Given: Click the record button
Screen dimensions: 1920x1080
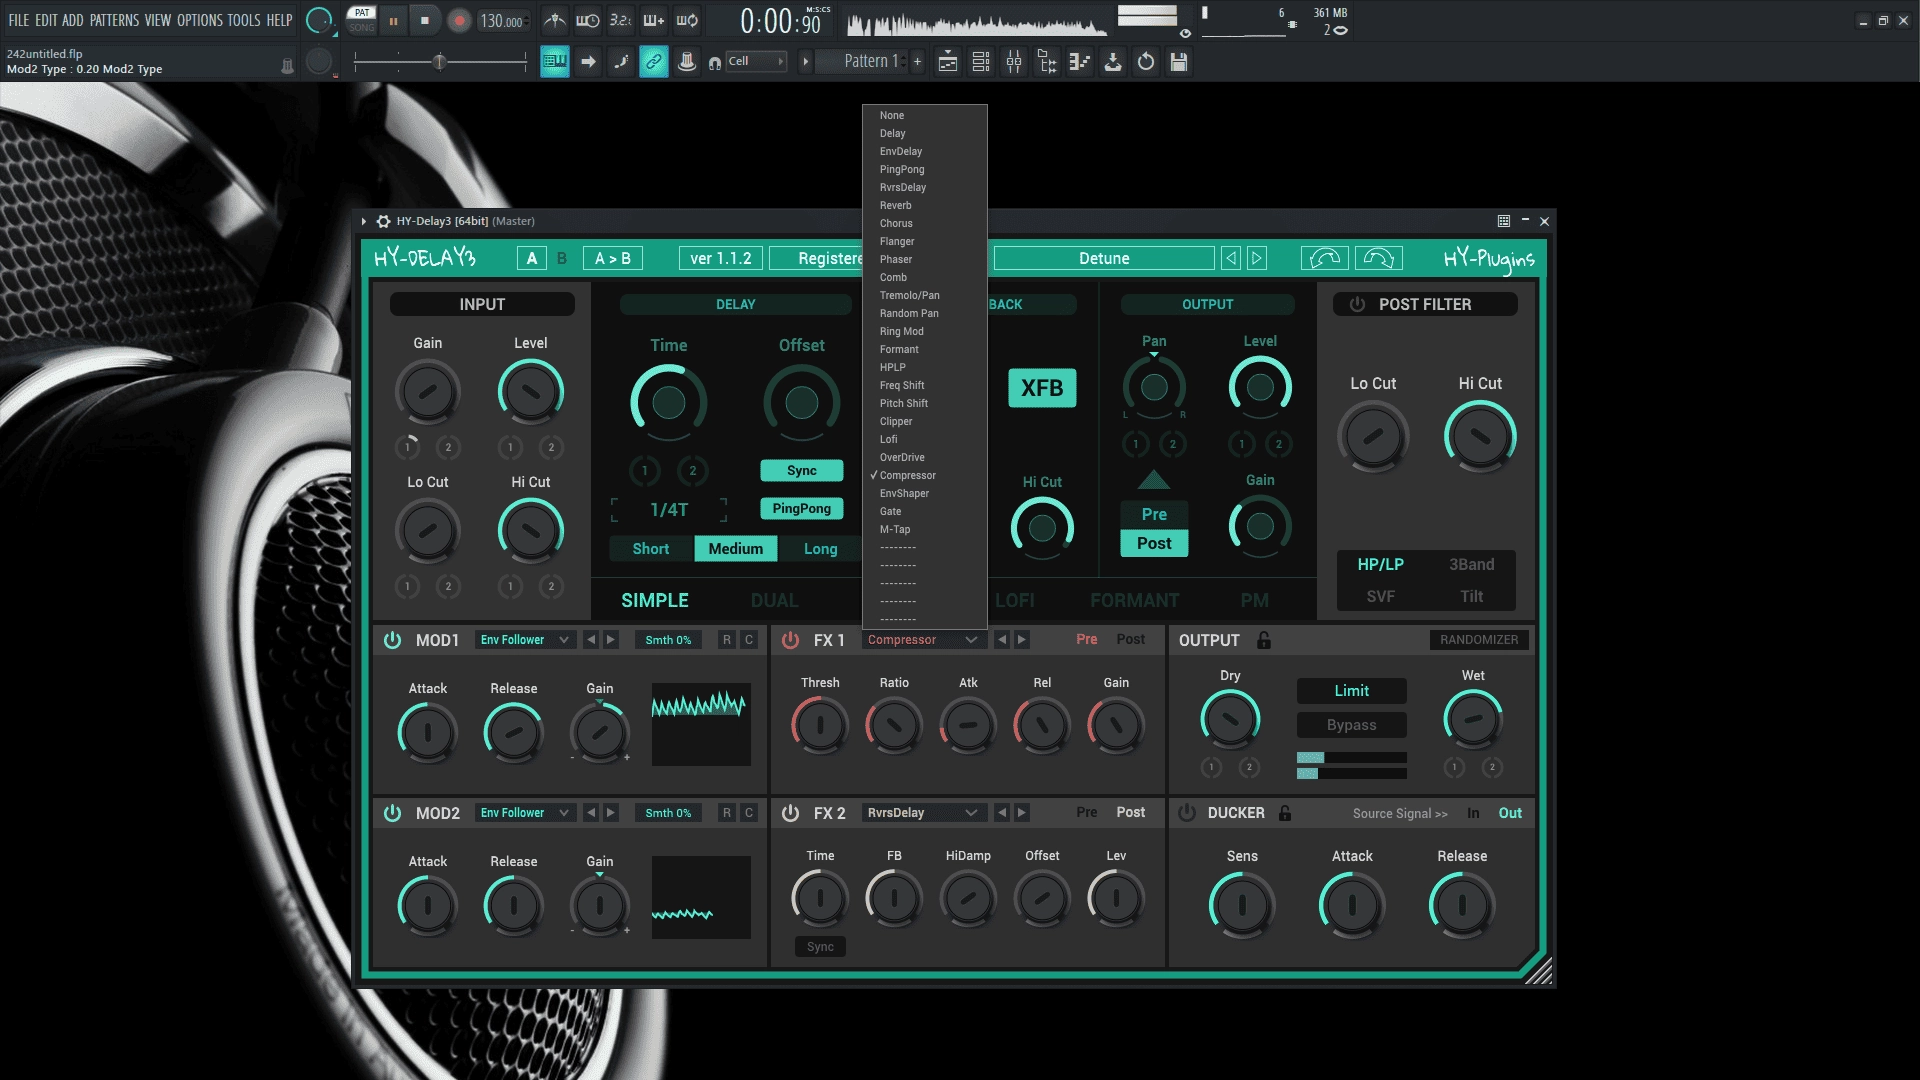Looking at the screenshot, I should point(459,20).
